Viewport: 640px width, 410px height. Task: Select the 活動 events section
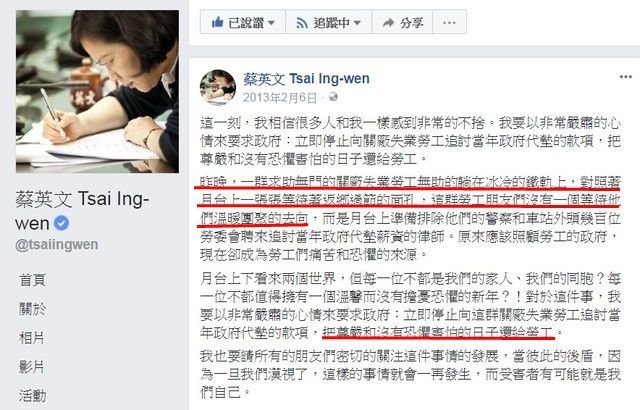click(x=33, y=395)
